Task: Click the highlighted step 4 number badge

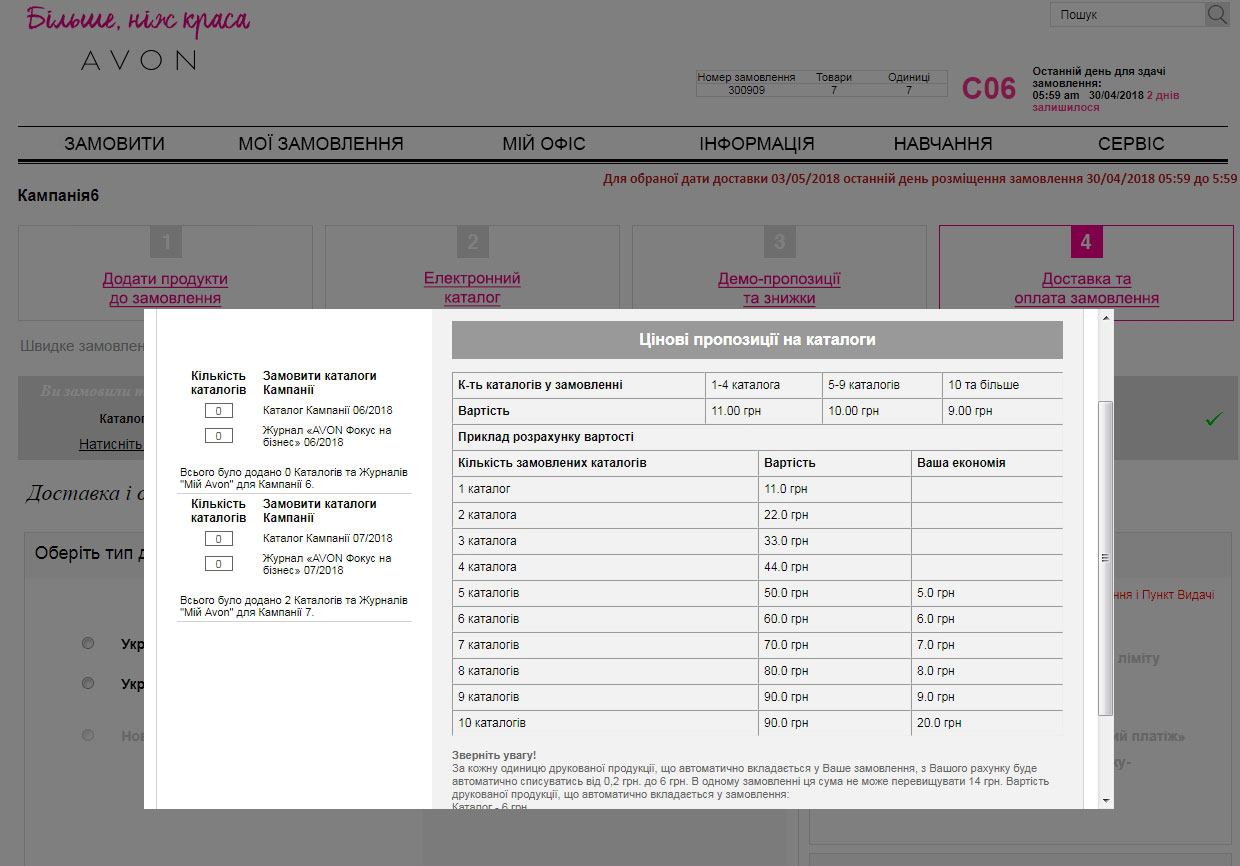Action: [x=1086, y=242]
